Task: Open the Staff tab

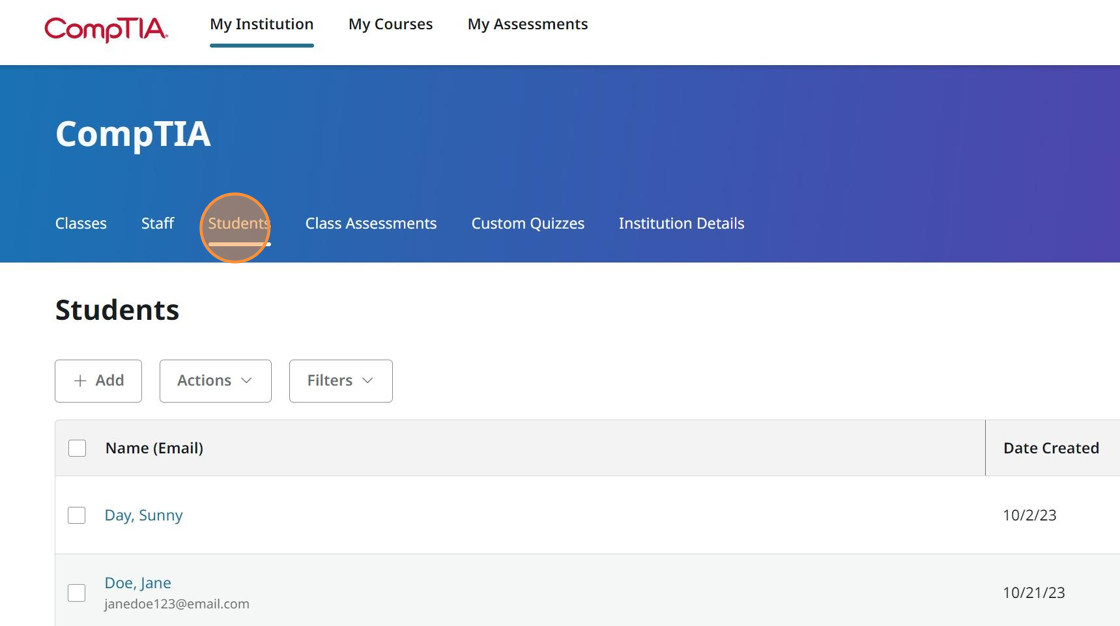Action: point(157,224)
